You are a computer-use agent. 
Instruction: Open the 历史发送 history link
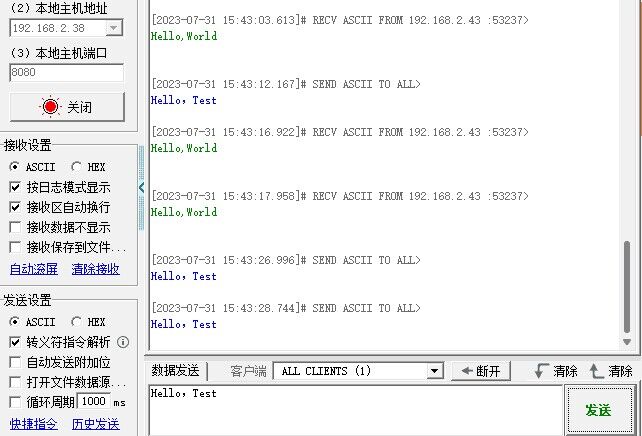coord(95,424)
